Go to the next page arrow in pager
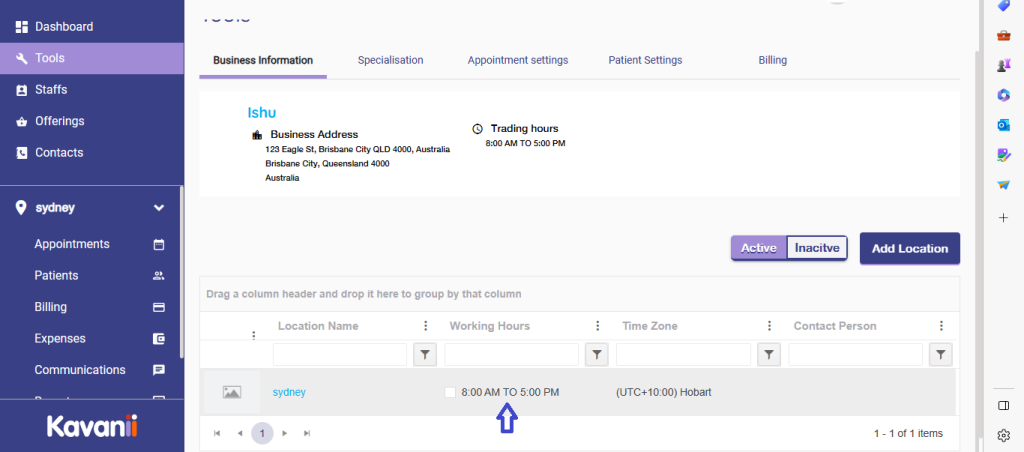1024x452 pixels. pos(285,433)
